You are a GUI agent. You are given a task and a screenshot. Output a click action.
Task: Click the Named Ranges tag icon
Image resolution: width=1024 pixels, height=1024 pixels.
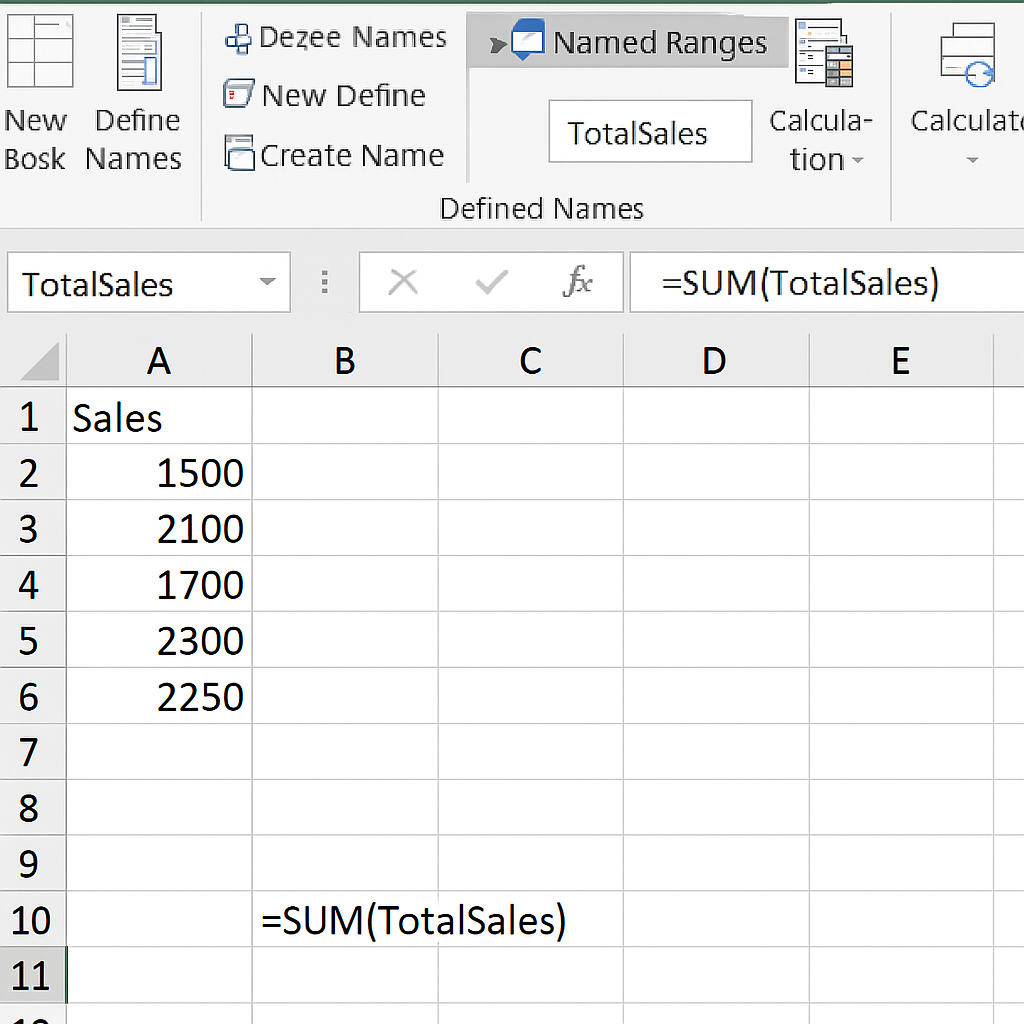click(x=528, y=40)
